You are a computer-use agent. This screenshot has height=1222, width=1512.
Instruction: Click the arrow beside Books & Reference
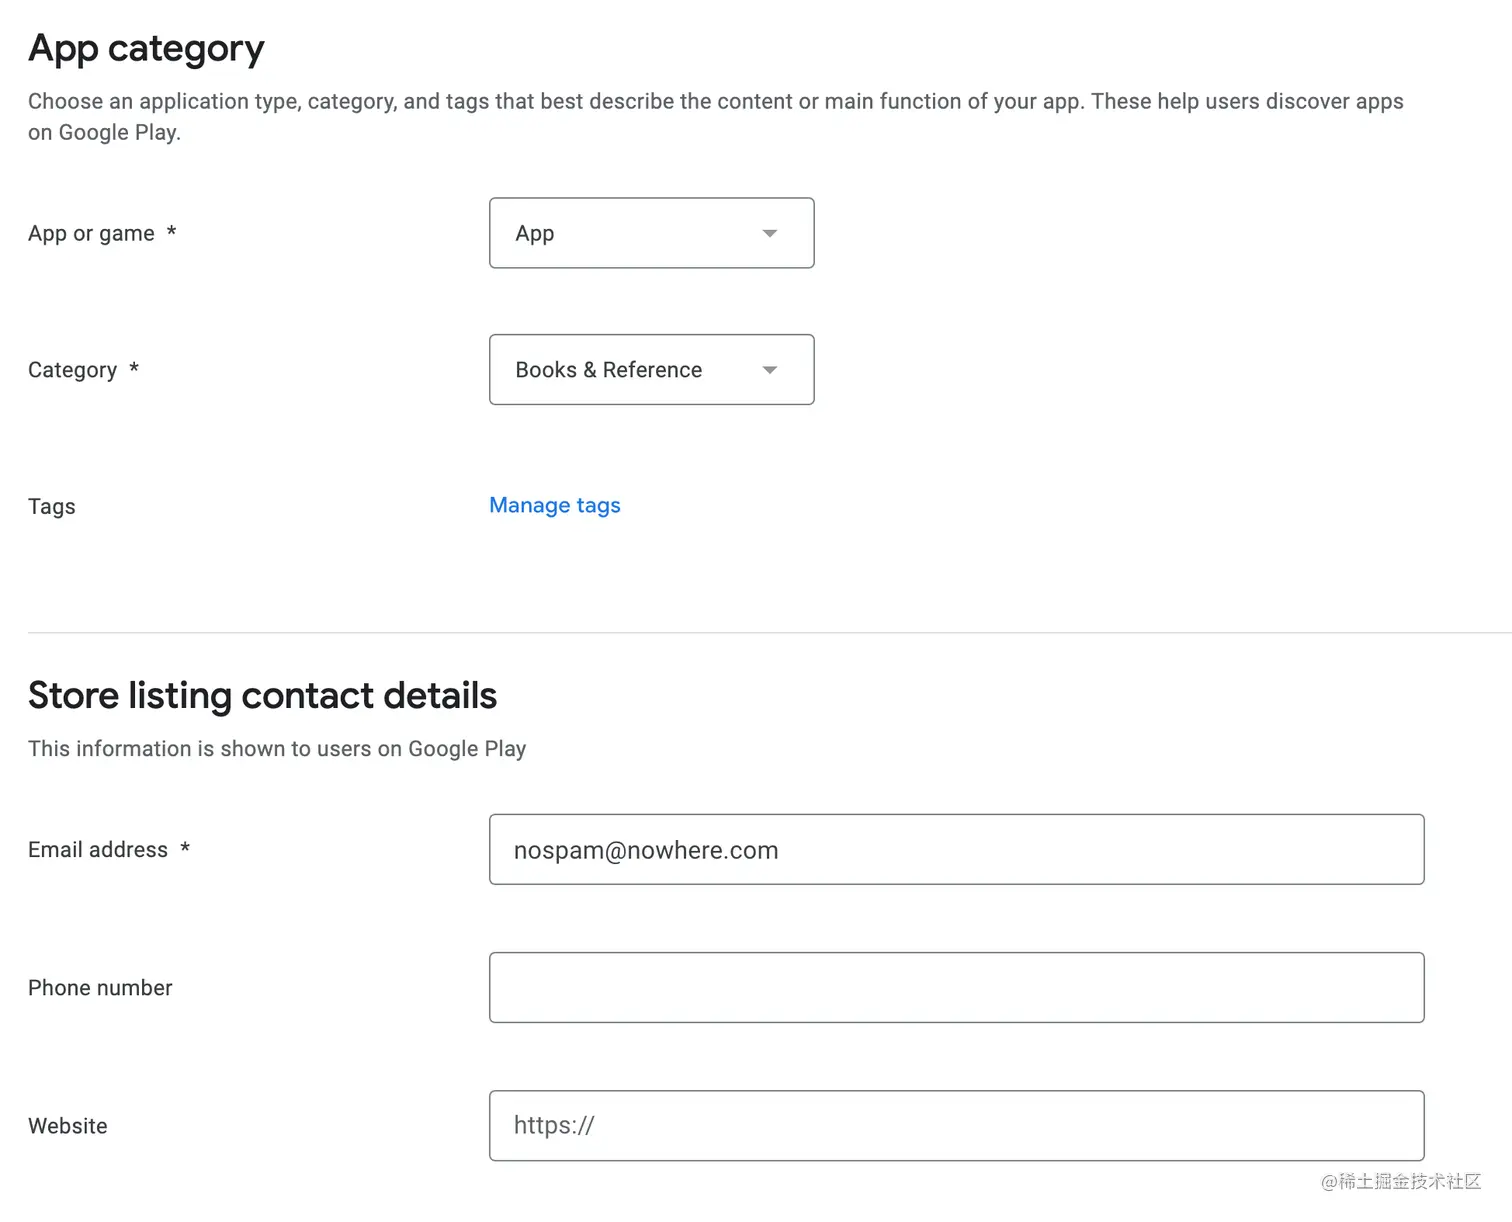tap(769, 370)
